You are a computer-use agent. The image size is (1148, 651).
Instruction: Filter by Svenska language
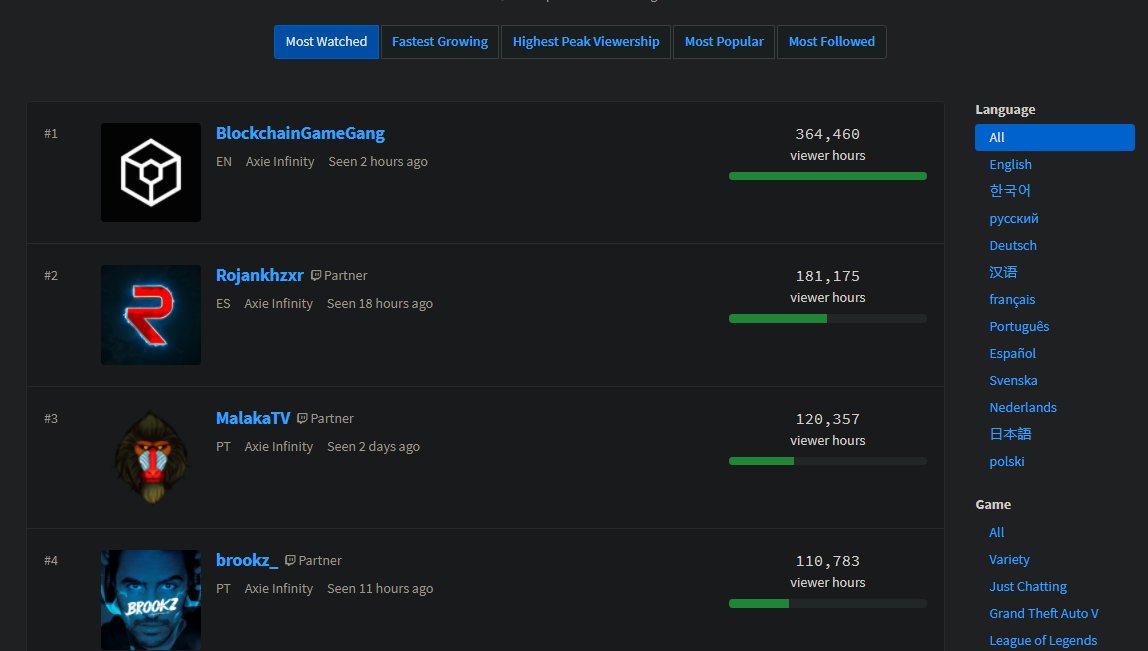point(1013,381)
